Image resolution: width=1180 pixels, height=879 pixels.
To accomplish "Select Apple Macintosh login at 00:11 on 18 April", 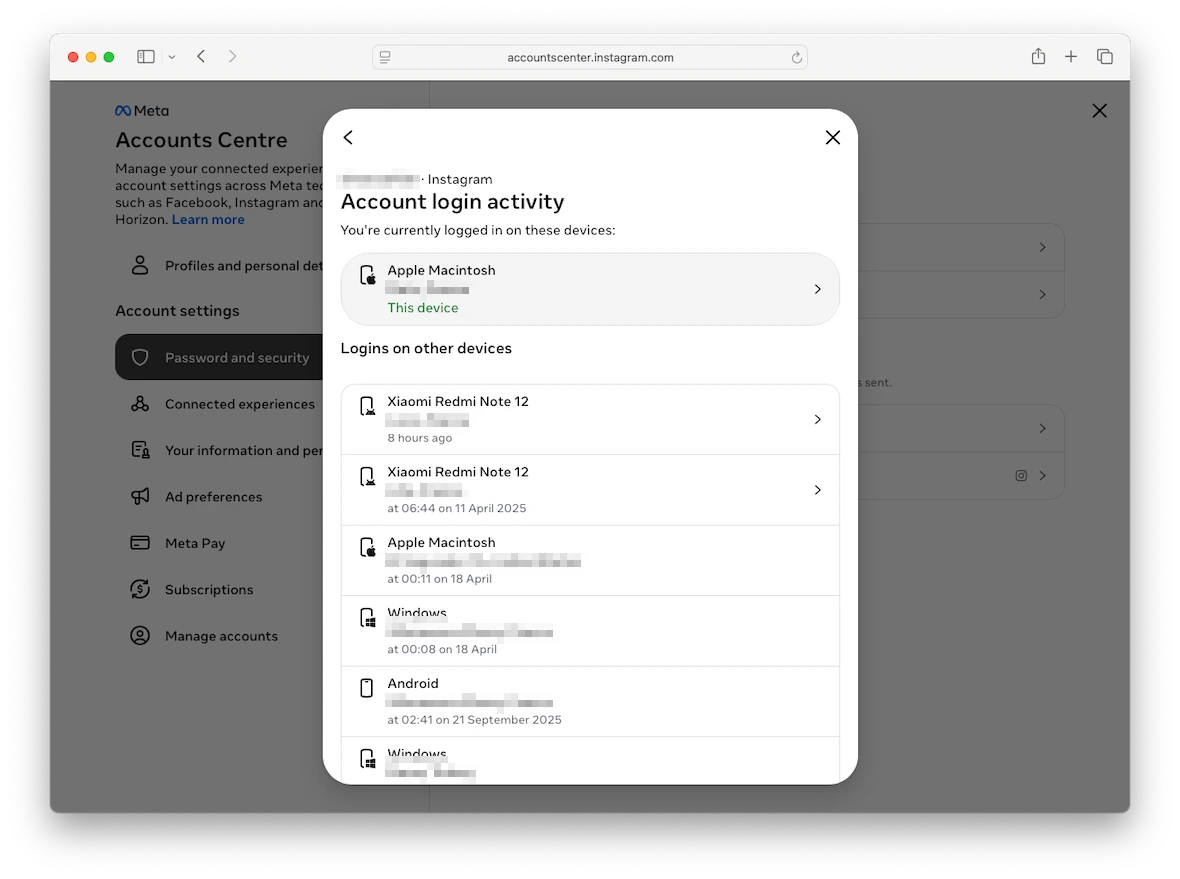I will 590,561.
